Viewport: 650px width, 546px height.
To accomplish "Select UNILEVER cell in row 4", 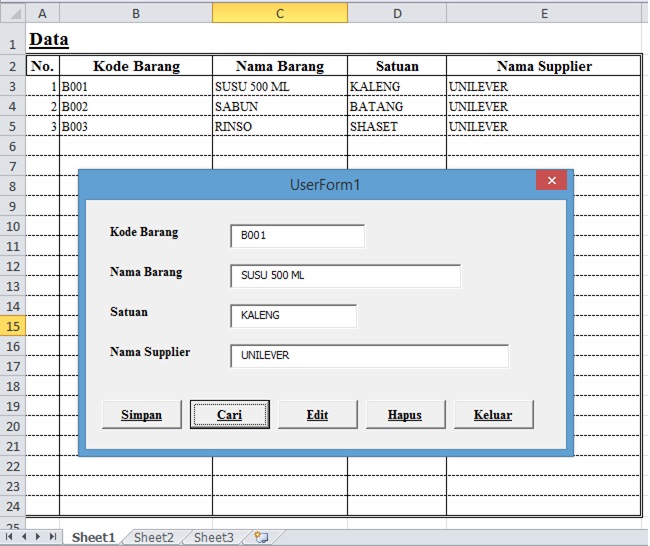I will pyautogui.click(x=544, y=106).
